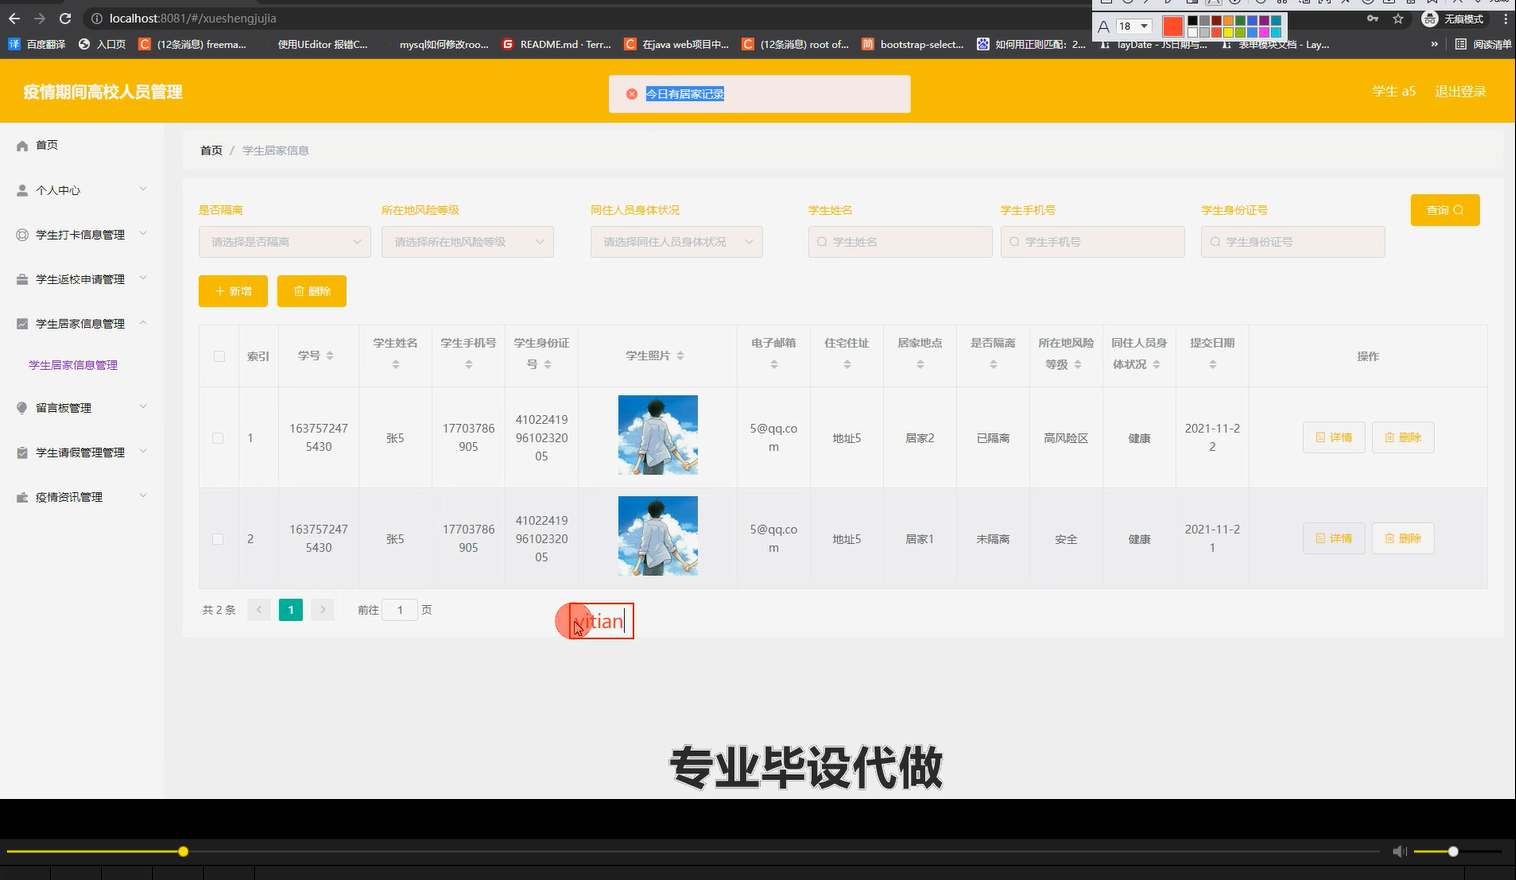The height and width of the screenshot is (880, 1516).
Task: Click the icon beside 留言板管理 in the sidebar
Action: click(x=22, y=408)
